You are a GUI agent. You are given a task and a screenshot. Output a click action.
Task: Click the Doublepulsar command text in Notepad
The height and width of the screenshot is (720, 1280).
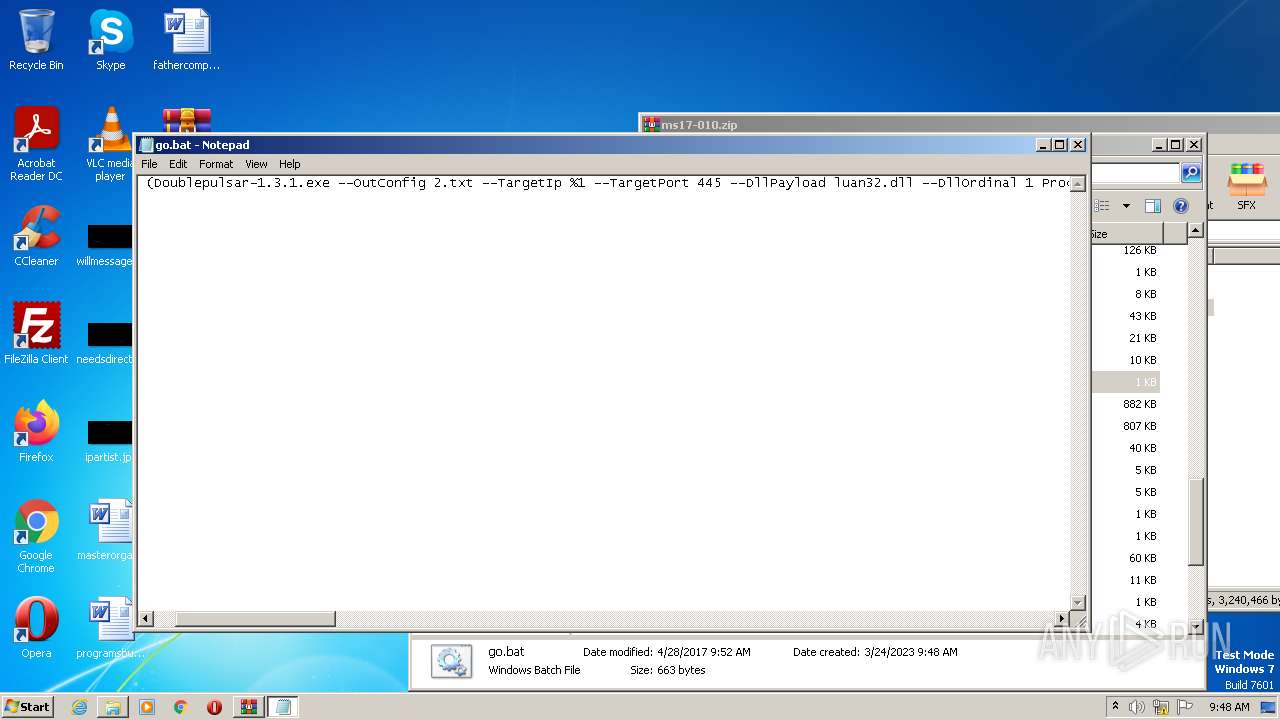click(608, 183)
